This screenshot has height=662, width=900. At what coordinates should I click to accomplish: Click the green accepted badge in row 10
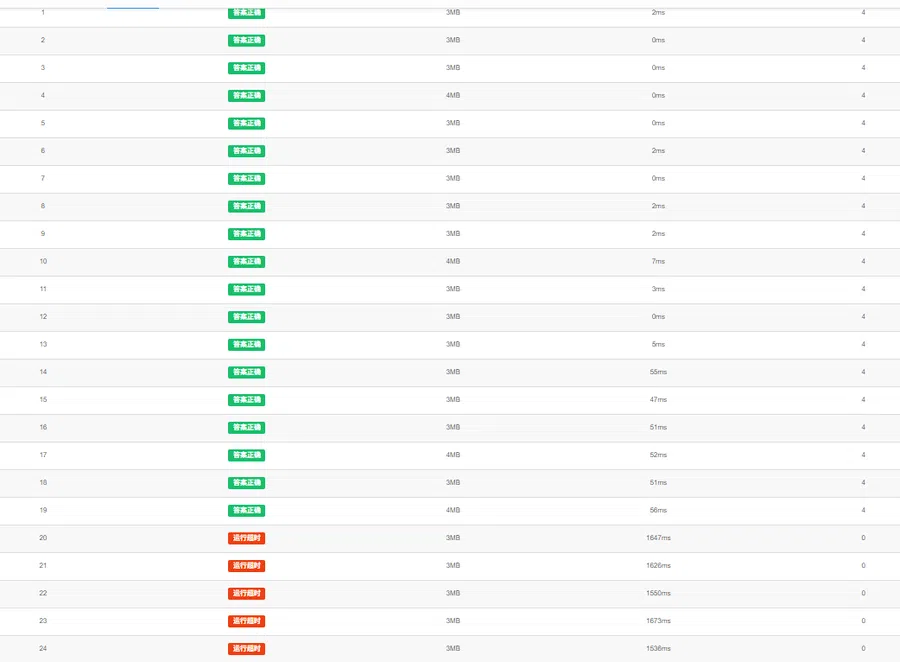tap(246, 261)
